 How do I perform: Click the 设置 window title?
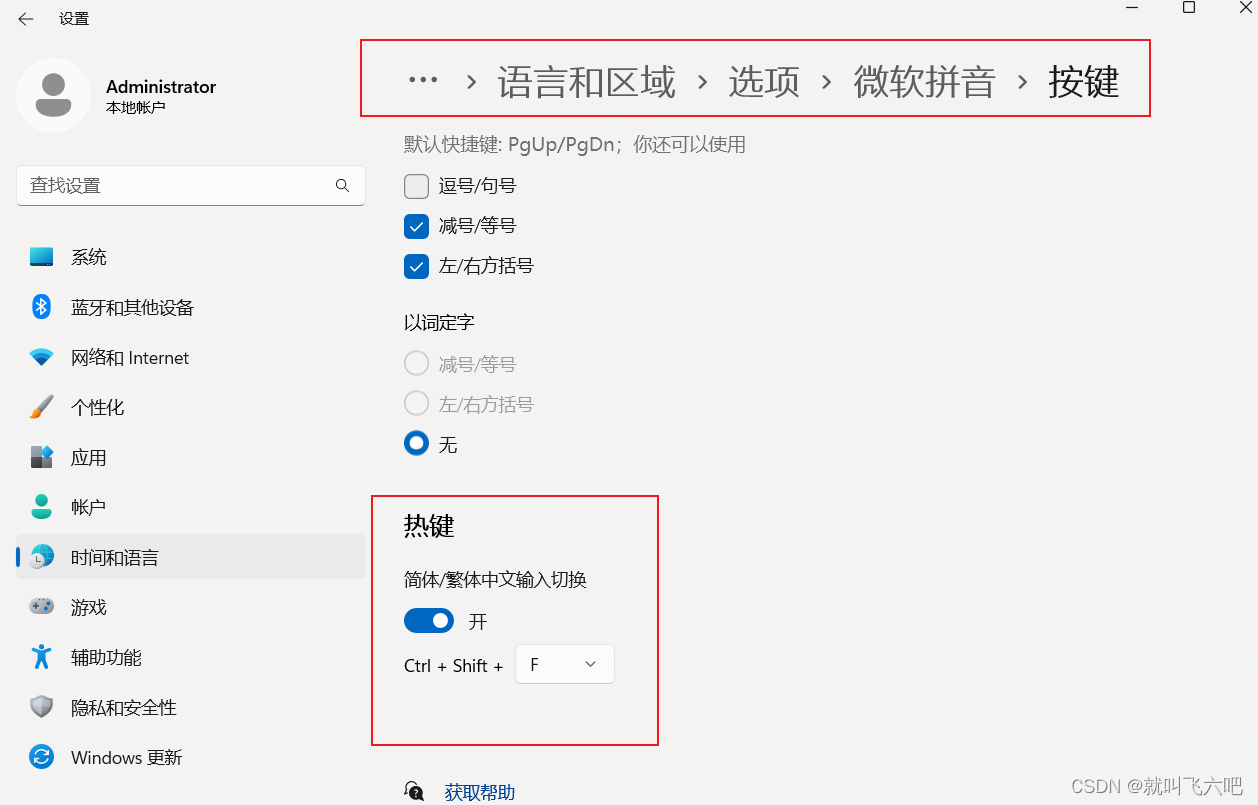click(x=74, y=19)
